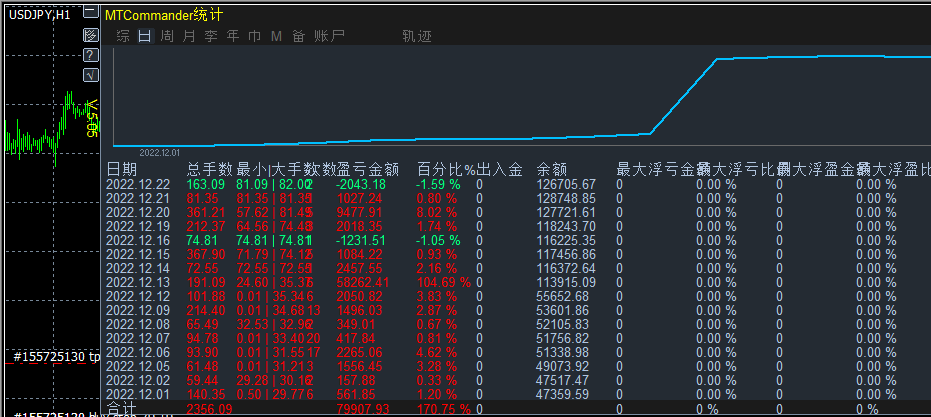Open the 周 weekly statistics tab
Screen dimensions: 931x417
(x=167, y=36)
